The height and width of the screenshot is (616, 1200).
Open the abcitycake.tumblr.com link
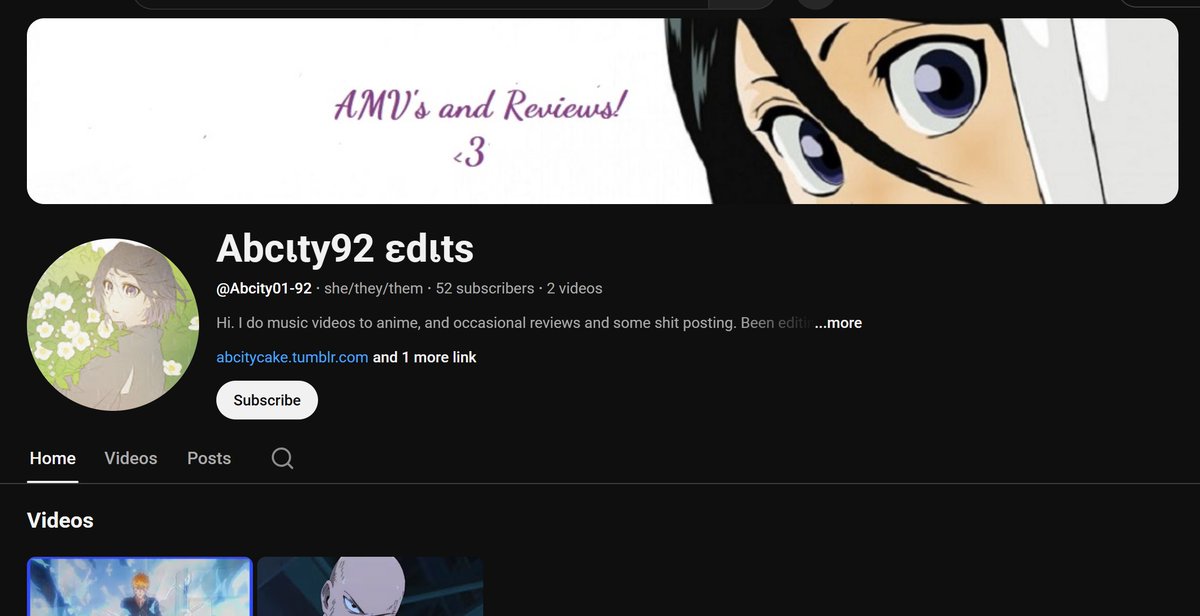(x=292, y=357)
